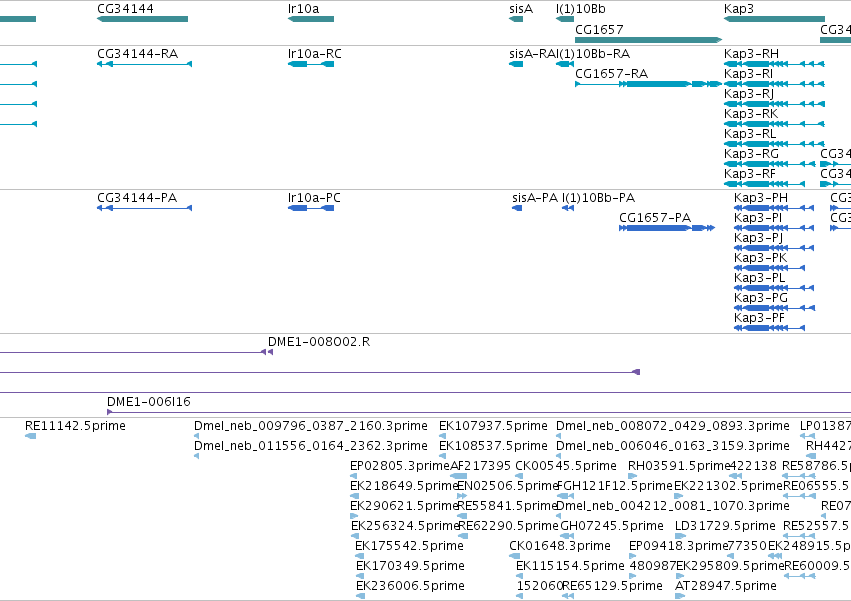Click the l(1)10Bb gene arrow

pyautogui.click(x=564, y=19)
